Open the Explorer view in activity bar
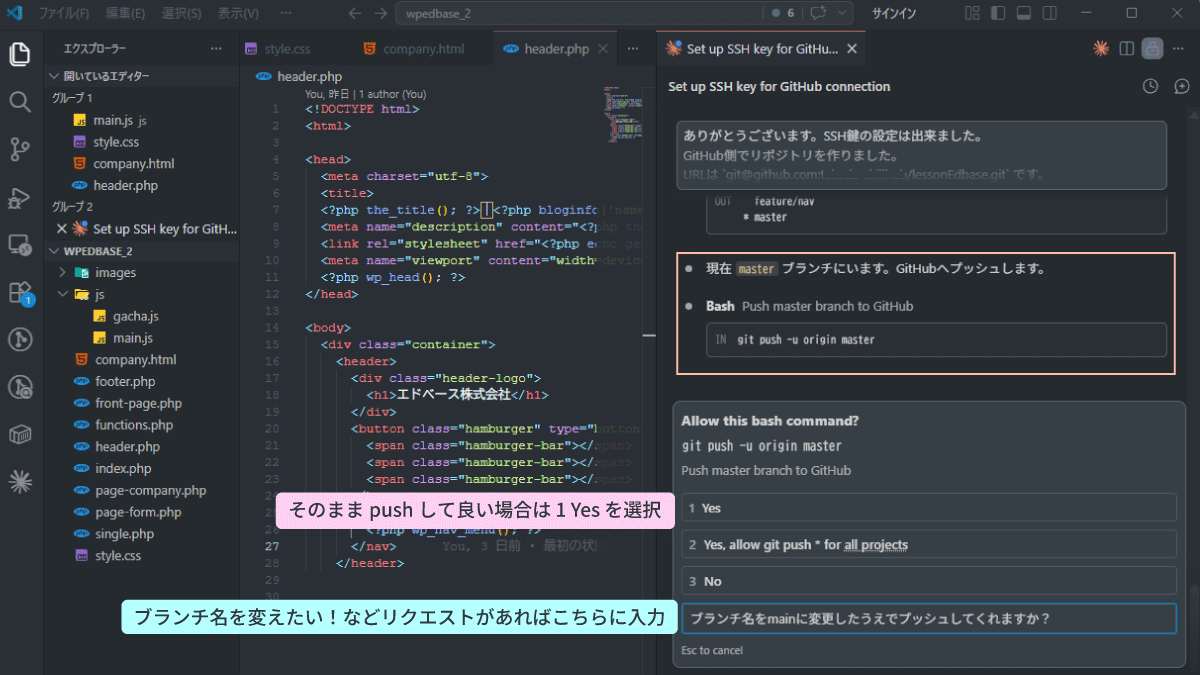This screenshot has height=675, width=1200. (x=19, y=54)
